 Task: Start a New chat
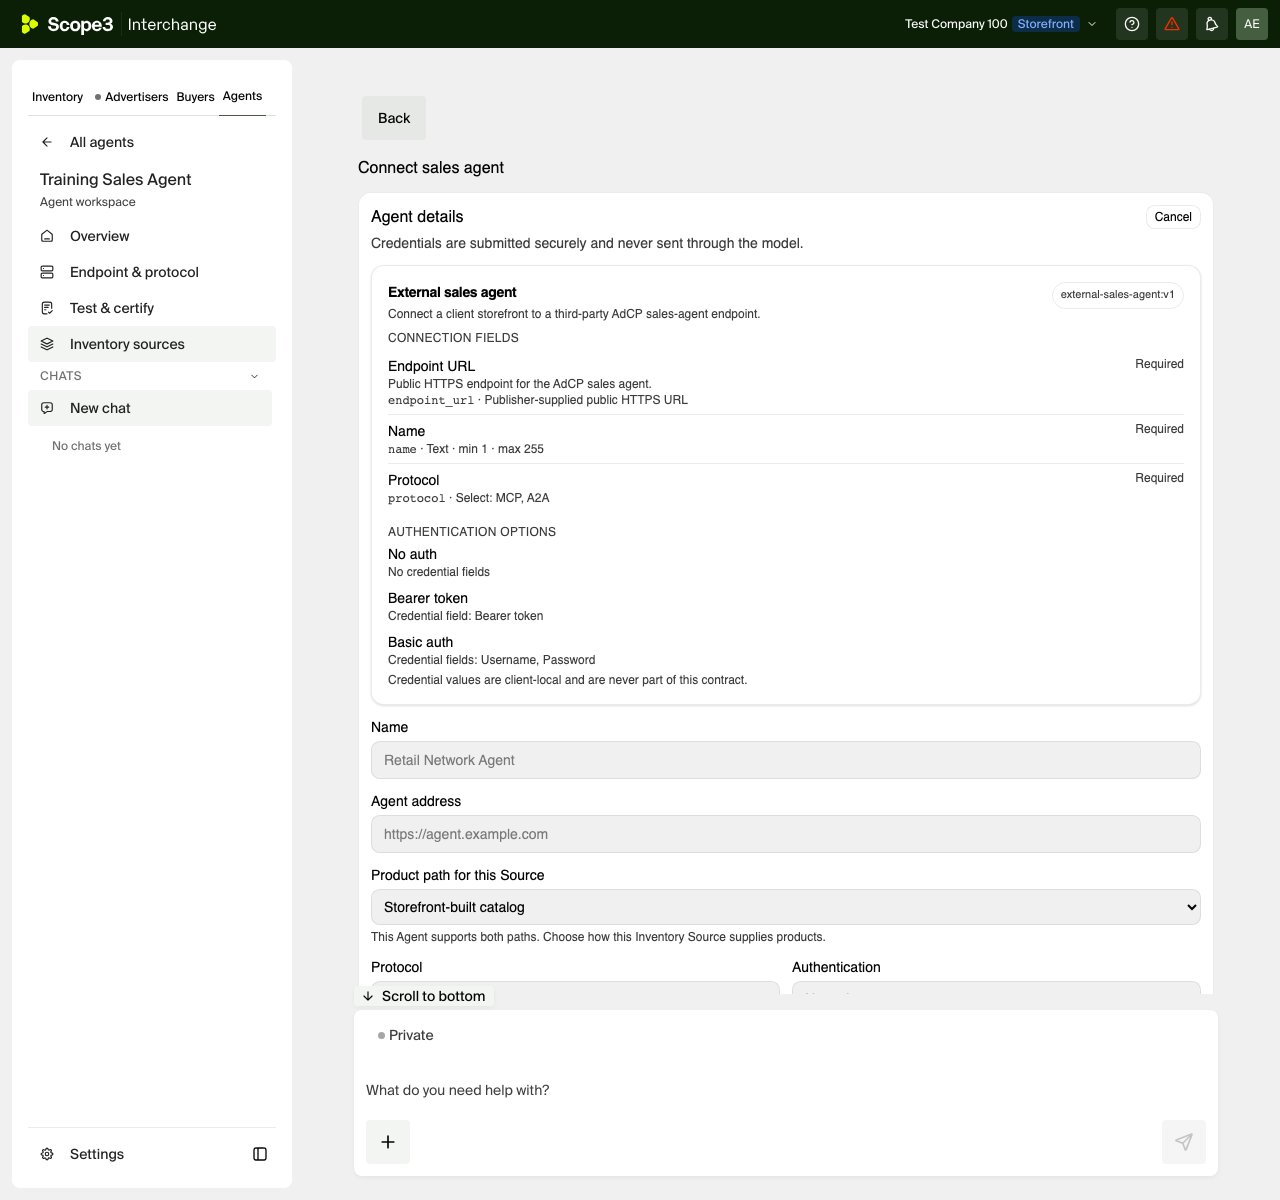(x=150, y=408)
